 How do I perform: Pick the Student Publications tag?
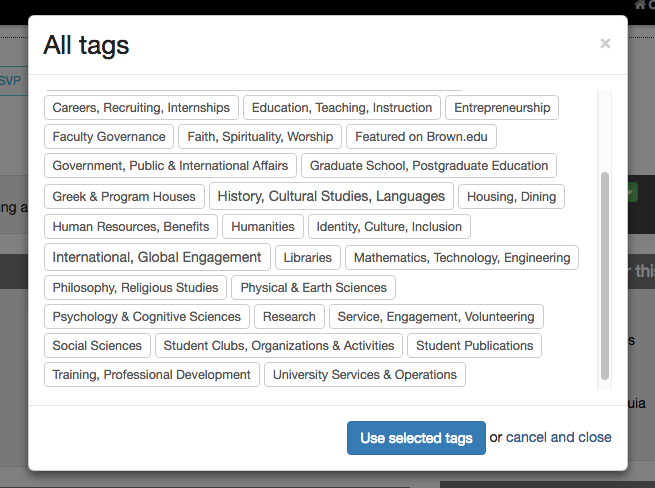475,346
